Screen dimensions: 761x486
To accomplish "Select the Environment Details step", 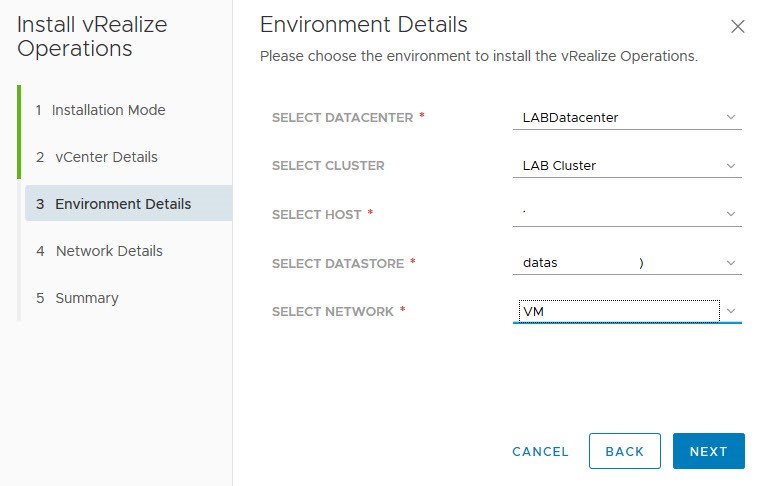I will coord(122,204).
